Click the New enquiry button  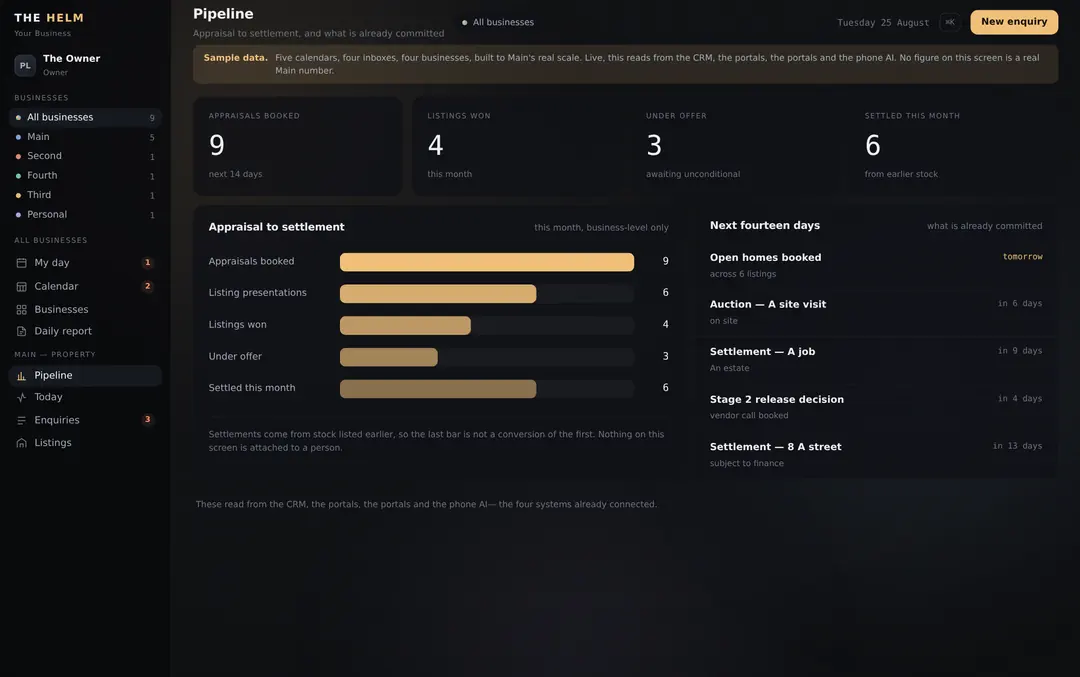(1014, 22)
